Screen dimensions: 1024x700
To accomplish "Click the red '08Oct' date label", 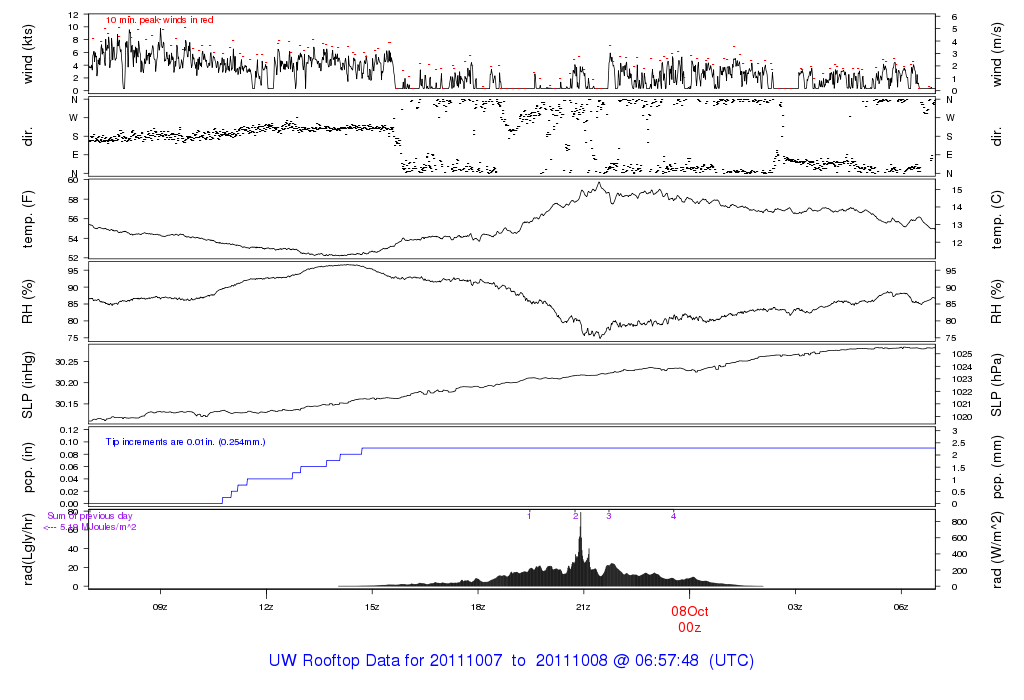I will (x=690, y=611).
